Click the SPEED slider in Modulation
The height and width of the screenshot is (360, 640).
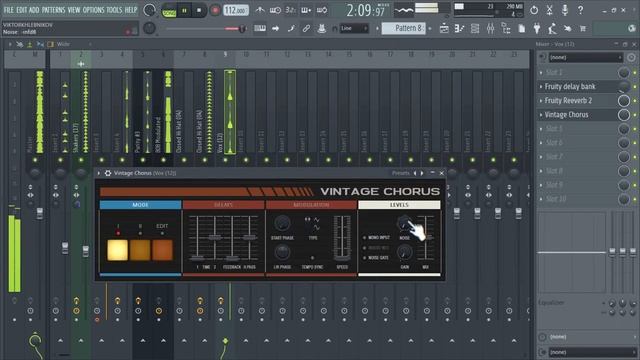pyautogui.click(x=342, y=238)
